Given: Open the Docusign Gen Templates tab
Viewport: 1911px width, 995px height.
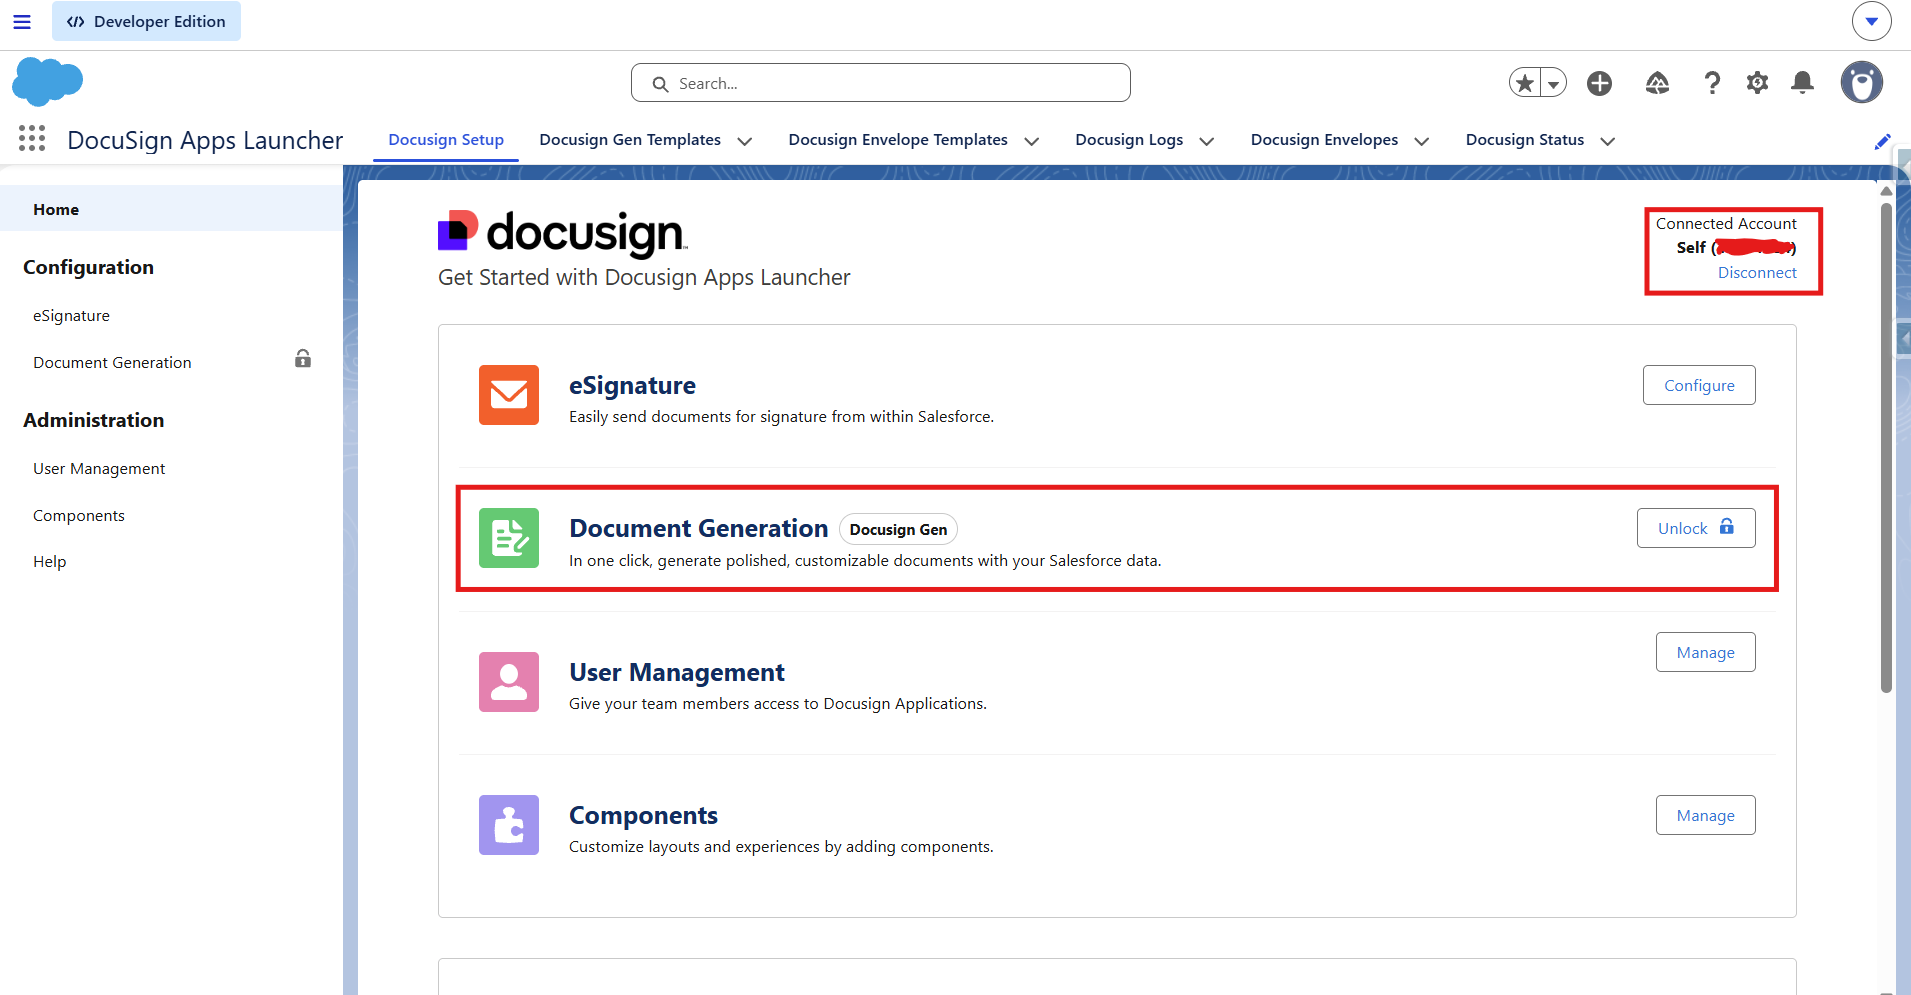Looking at the screenshot, I should click(630, 140).
